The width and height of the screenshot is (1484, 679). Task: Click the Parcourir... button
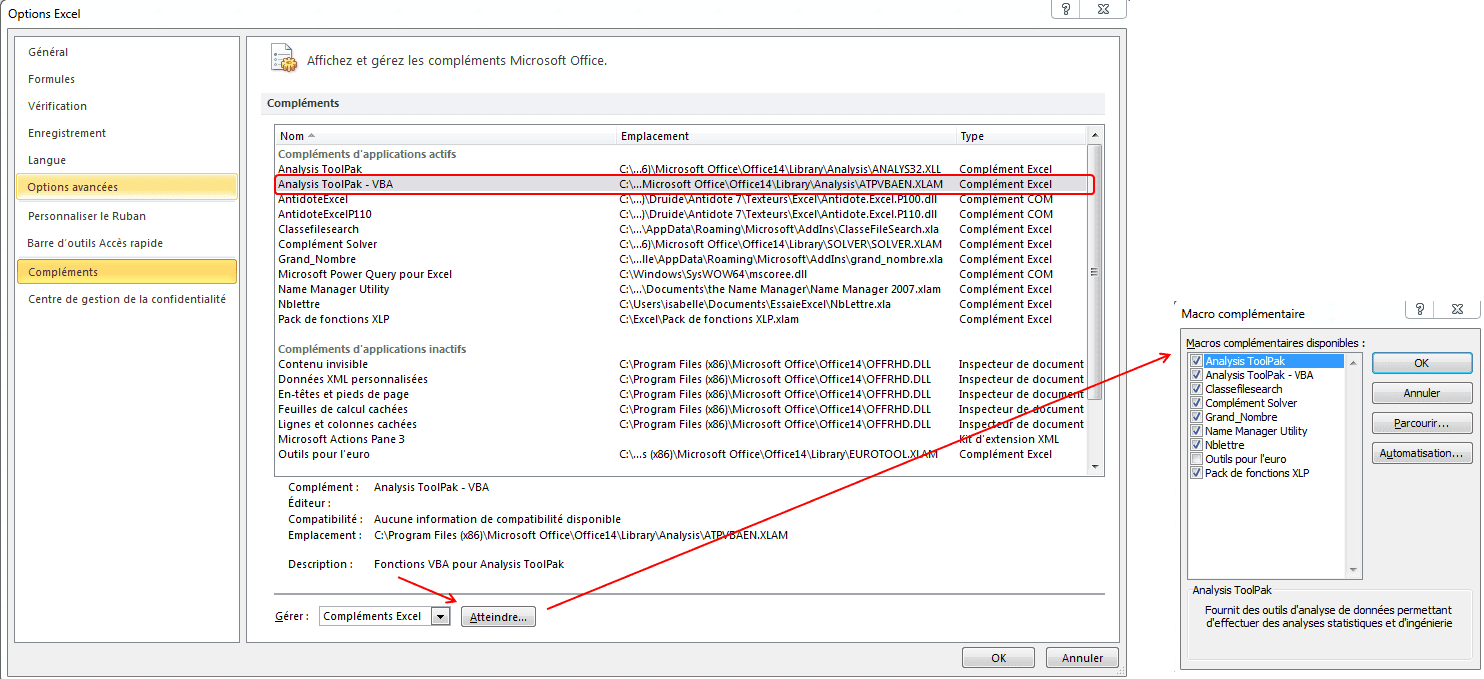click(1422, 423)
